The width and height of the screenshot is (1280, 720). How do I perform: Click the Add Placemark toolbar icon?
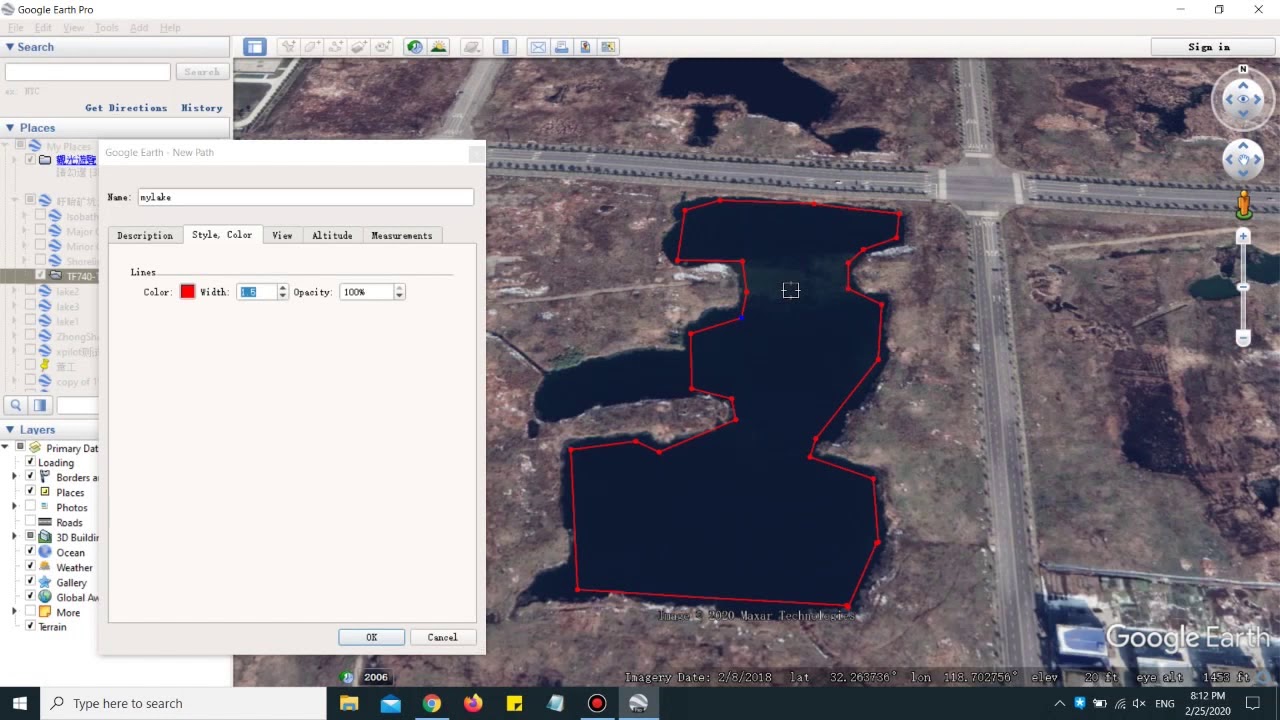pos(288,47)
